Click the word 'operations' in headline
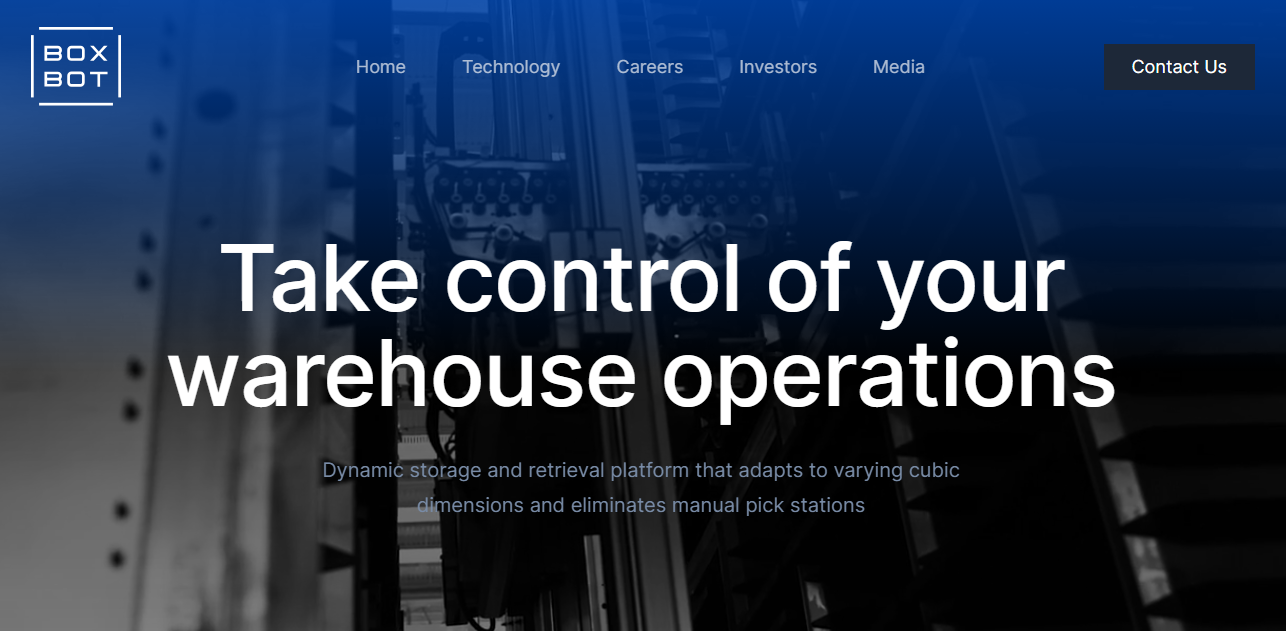The height and width of the screenshot is (631, 1286). [x=889, y=379]
